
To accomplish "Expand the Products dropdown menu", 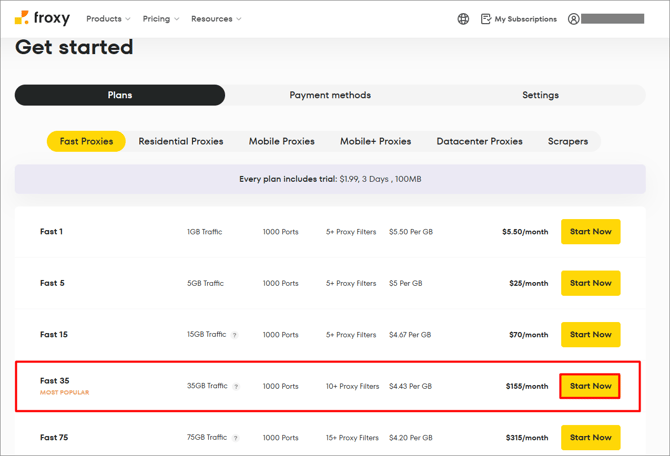I will tap(108, 19).
